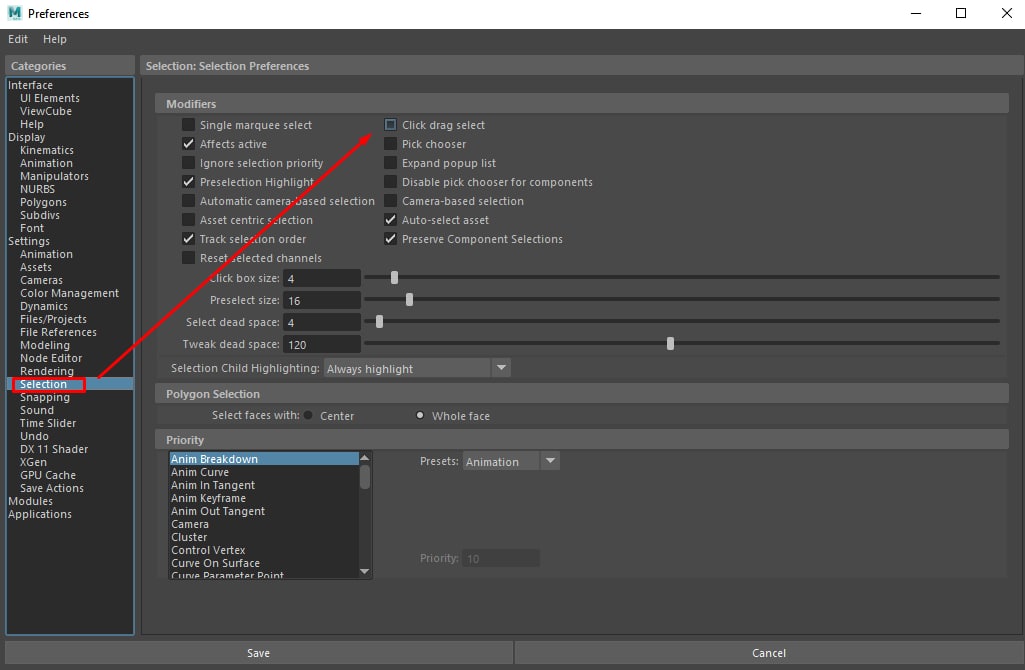The image size is (1025, 670).
Task: Collapse the Polygon Selection section header
Action: (582, 394)
